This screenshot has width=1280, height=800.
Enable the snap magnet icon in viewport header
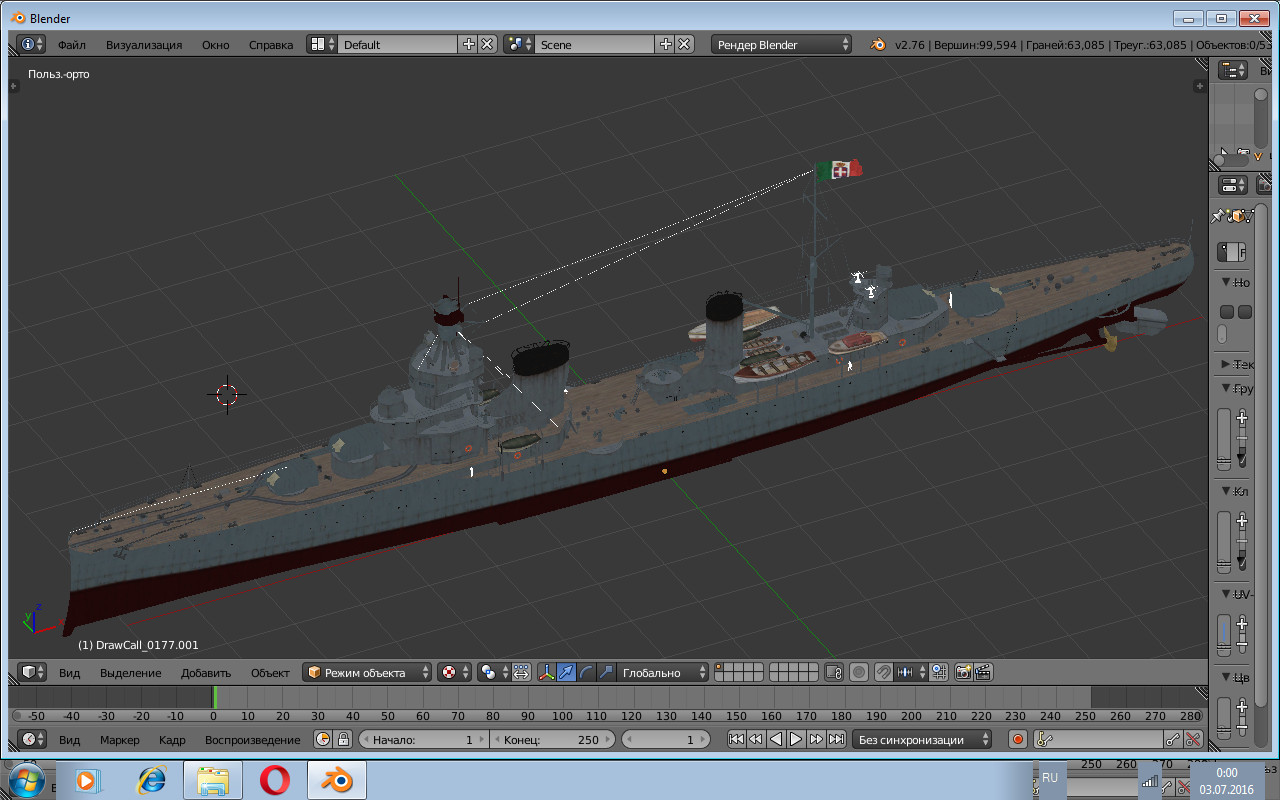883,672
